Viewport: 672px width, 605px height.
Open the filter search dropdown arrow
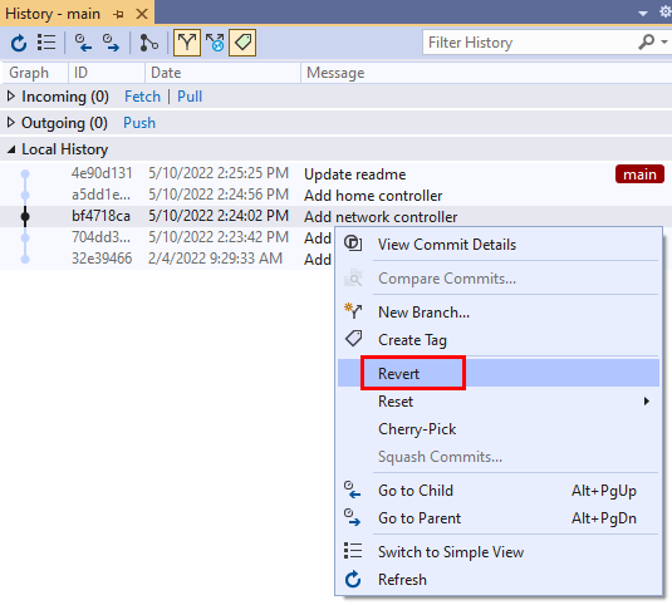click(664, 42)
